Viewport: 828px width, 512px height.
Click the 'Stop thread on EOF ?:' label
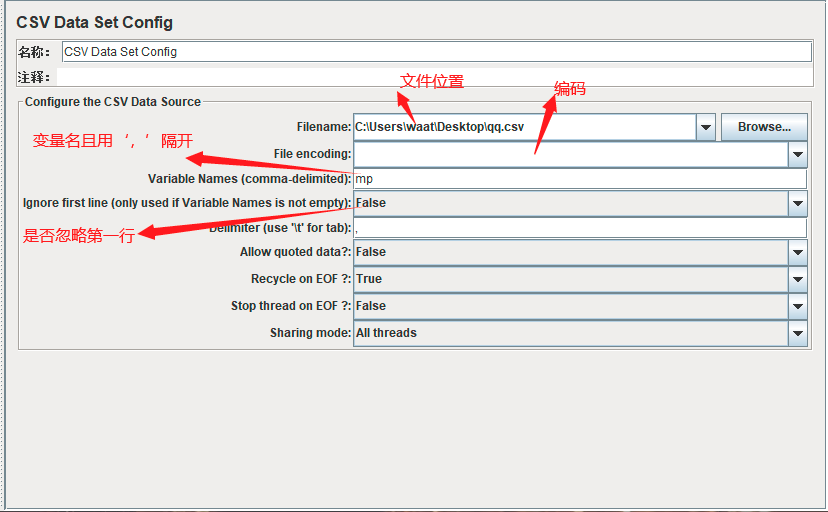[290, 306]
